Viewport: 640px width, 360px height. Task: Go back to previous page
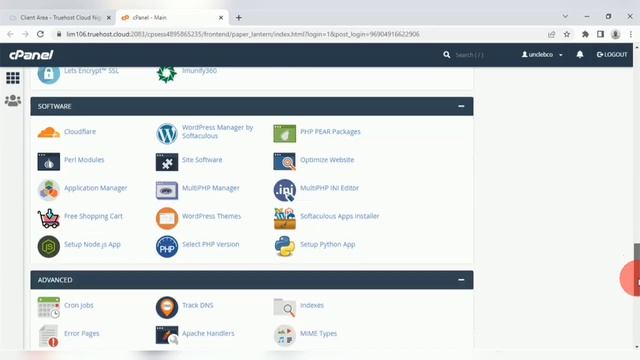(10, 34)
